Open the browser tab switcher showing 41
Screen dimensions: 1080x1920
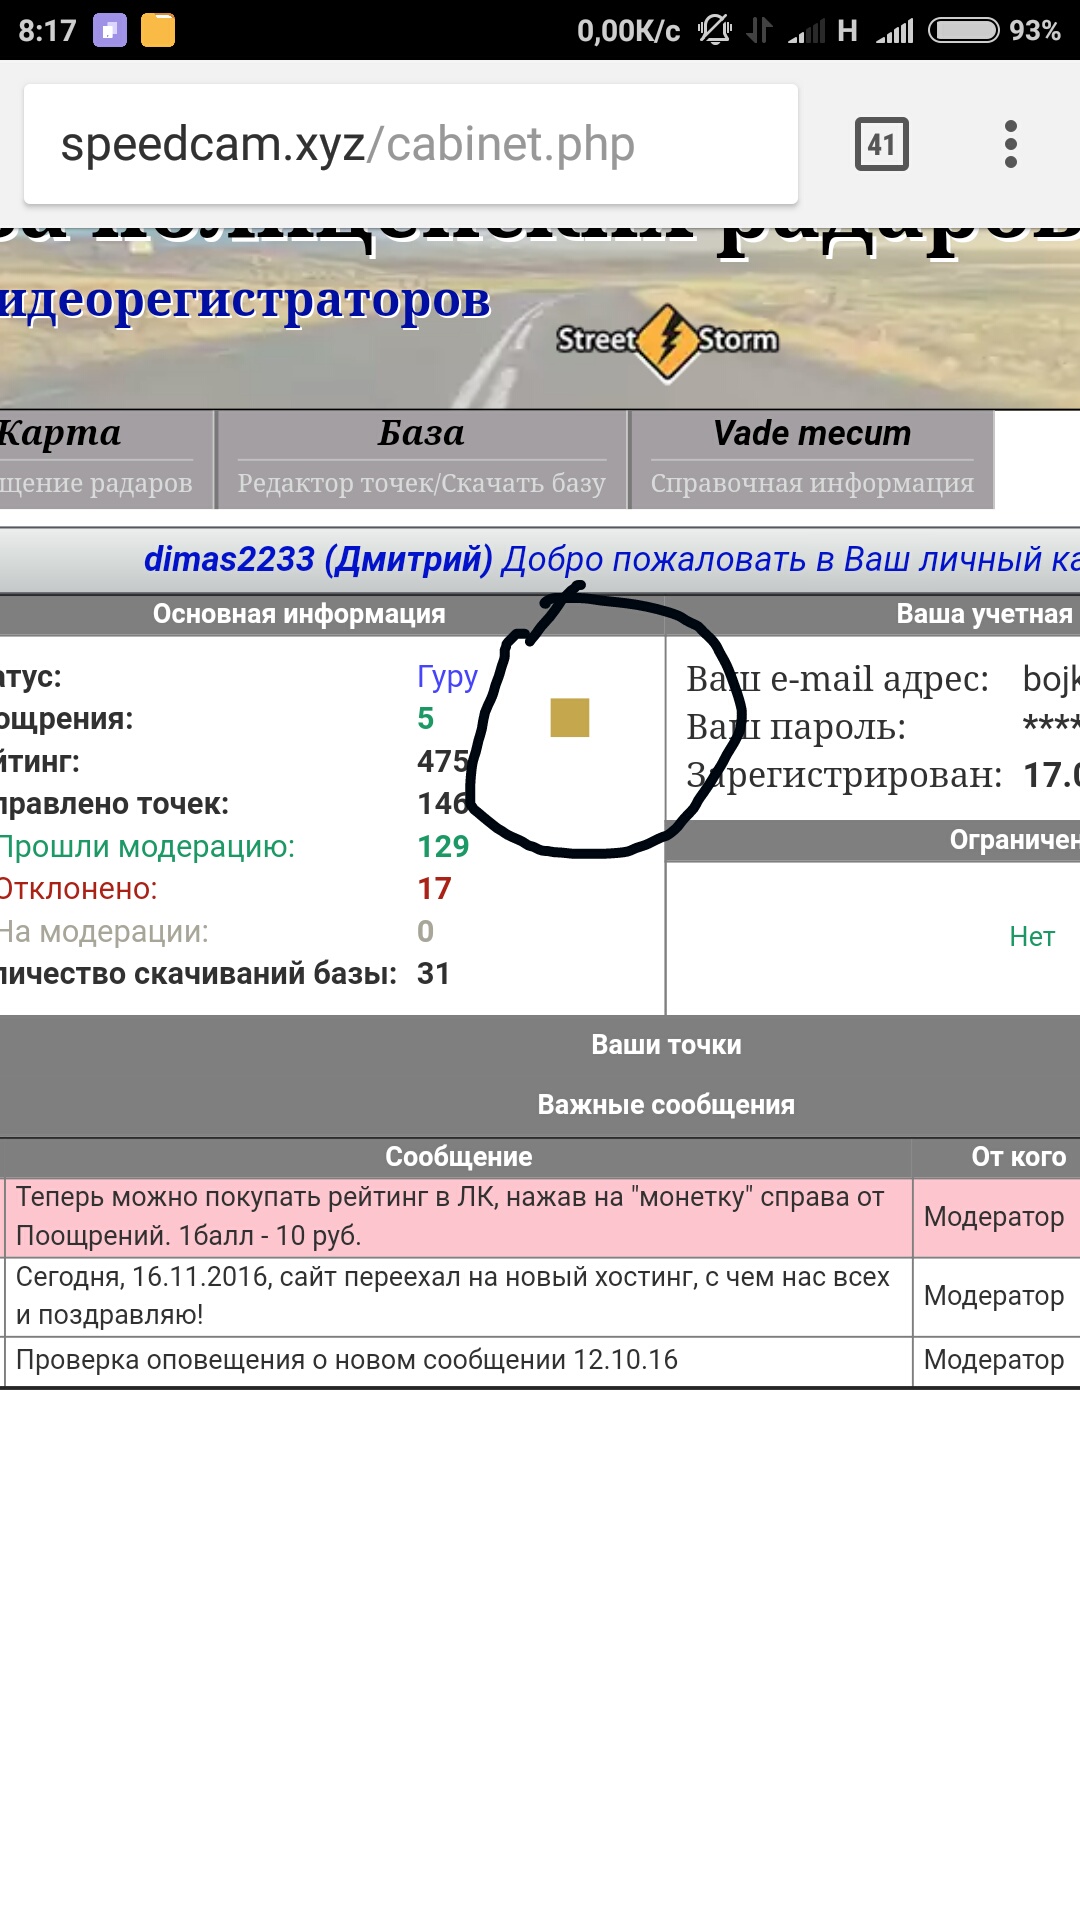click(x=881, y=144)
